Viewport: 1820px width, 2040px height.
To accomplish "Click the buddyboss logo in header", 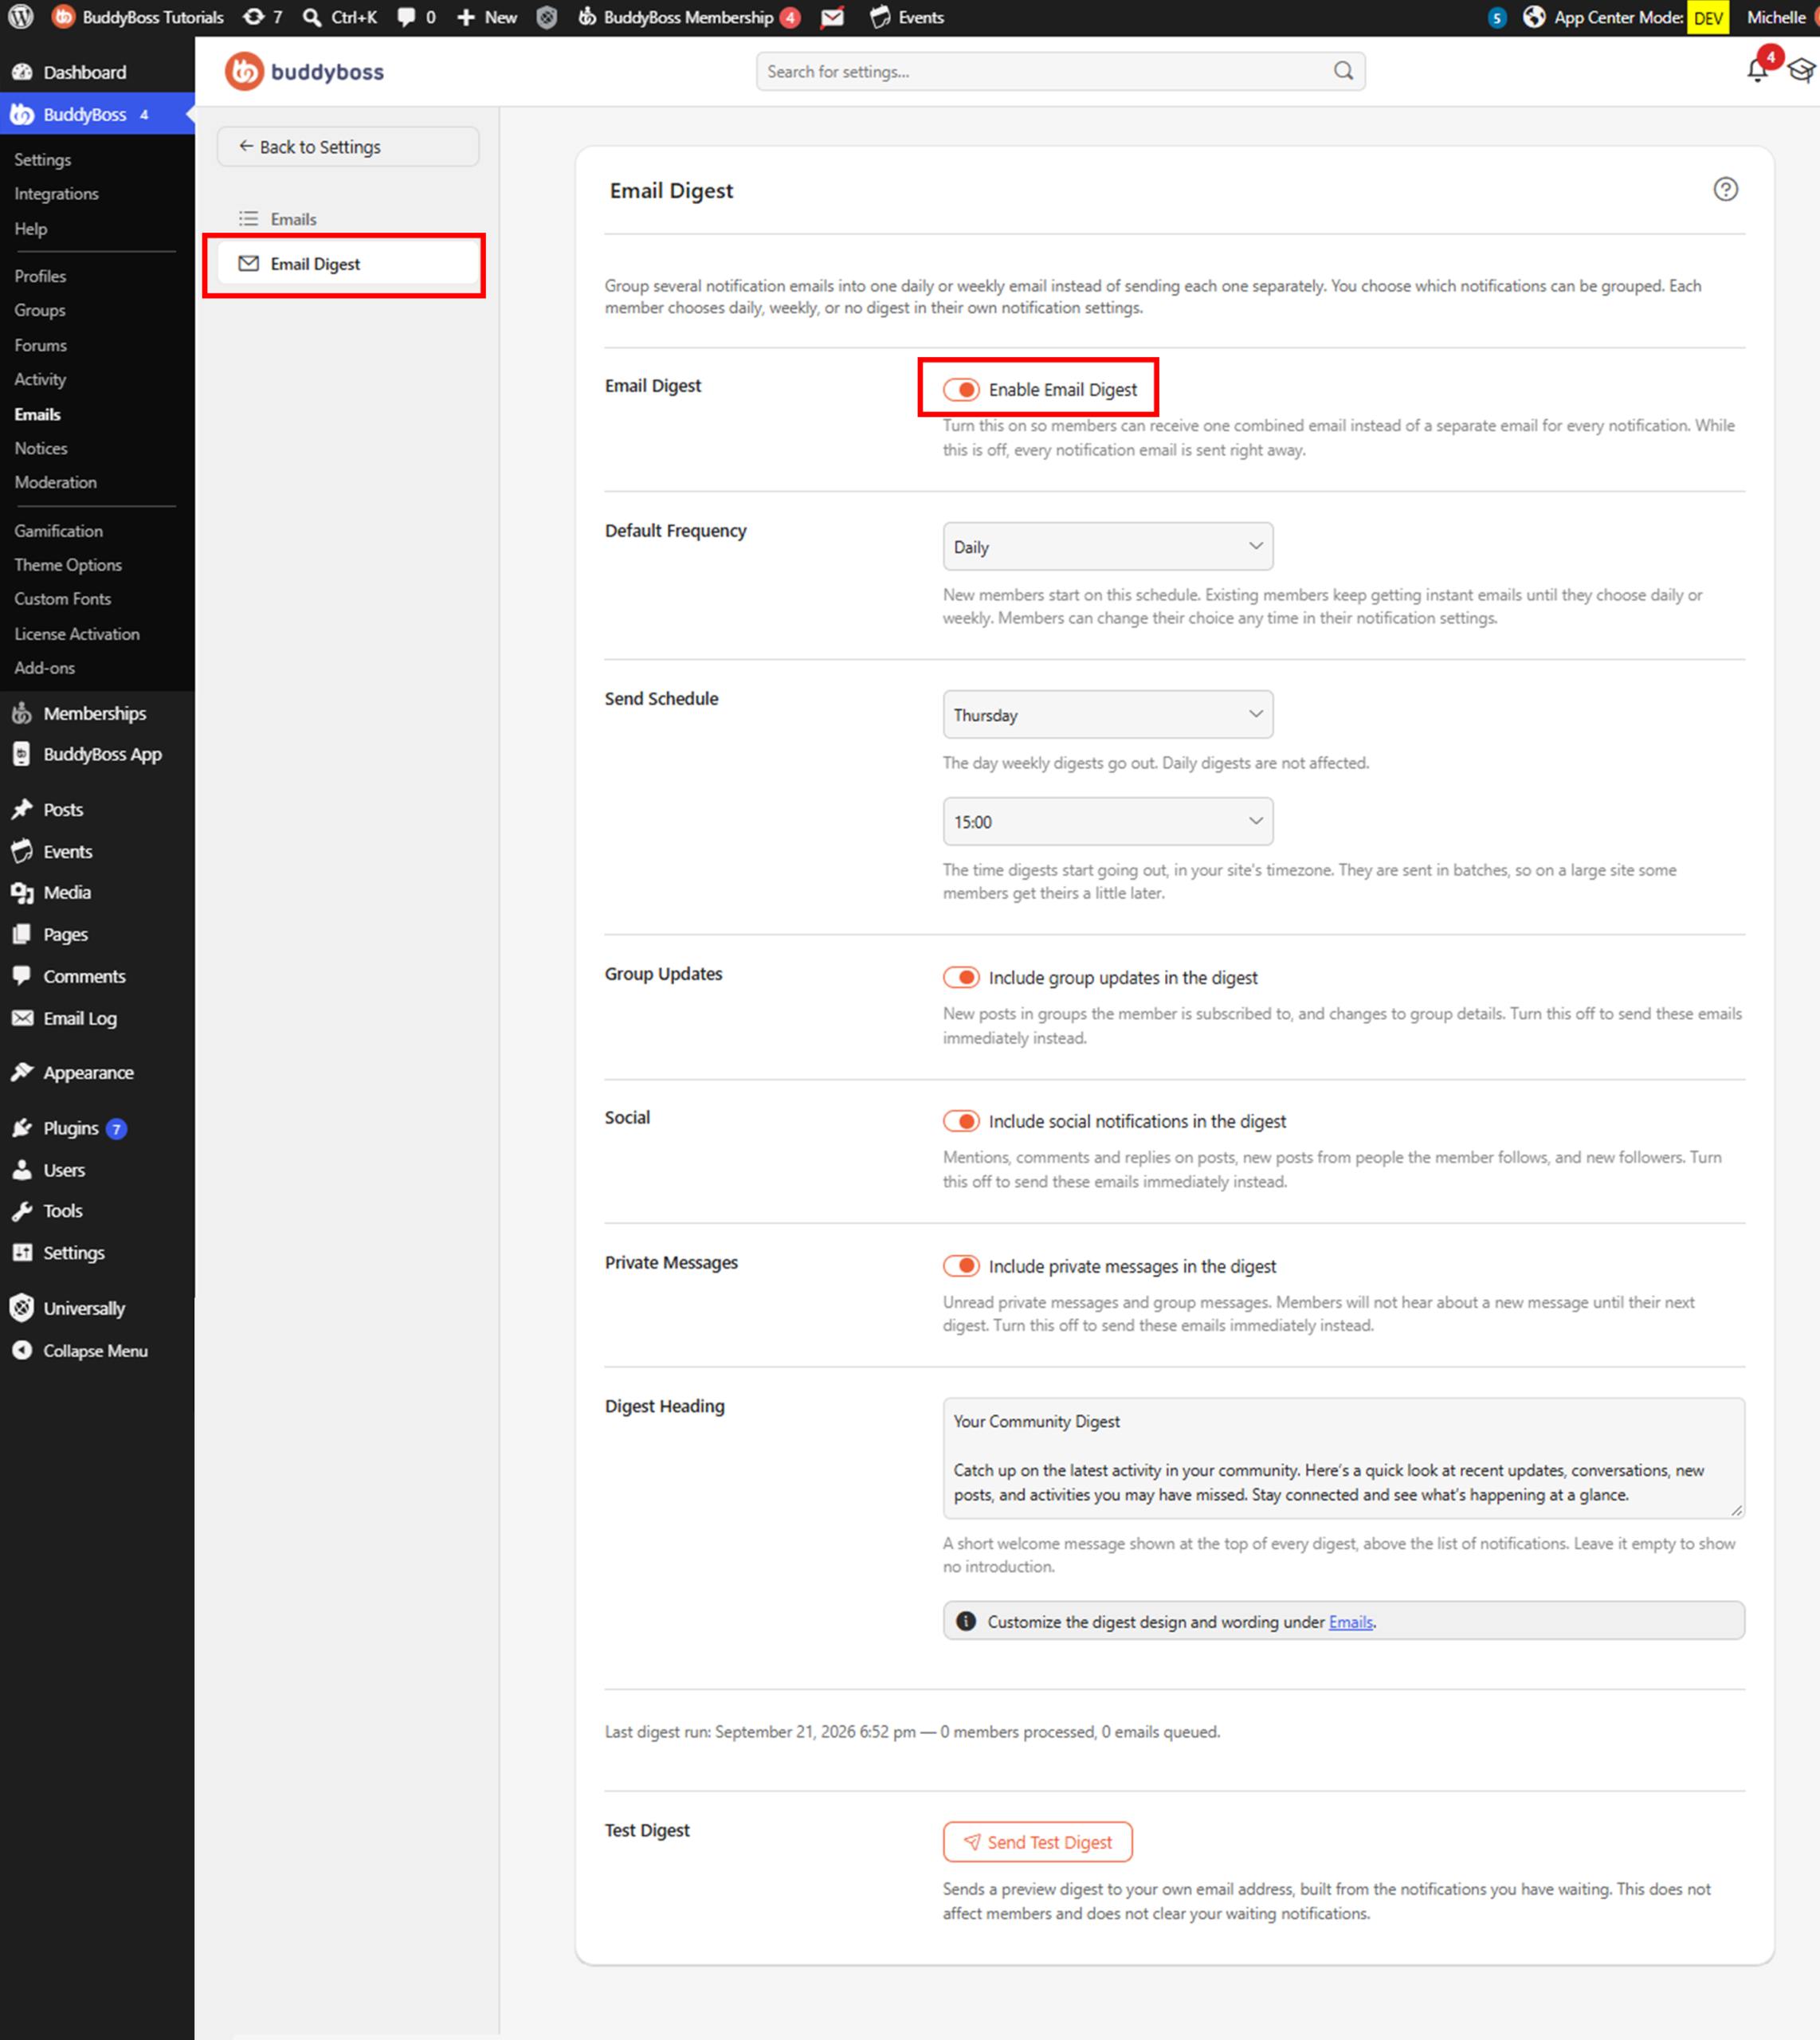I will pos(304,71).
